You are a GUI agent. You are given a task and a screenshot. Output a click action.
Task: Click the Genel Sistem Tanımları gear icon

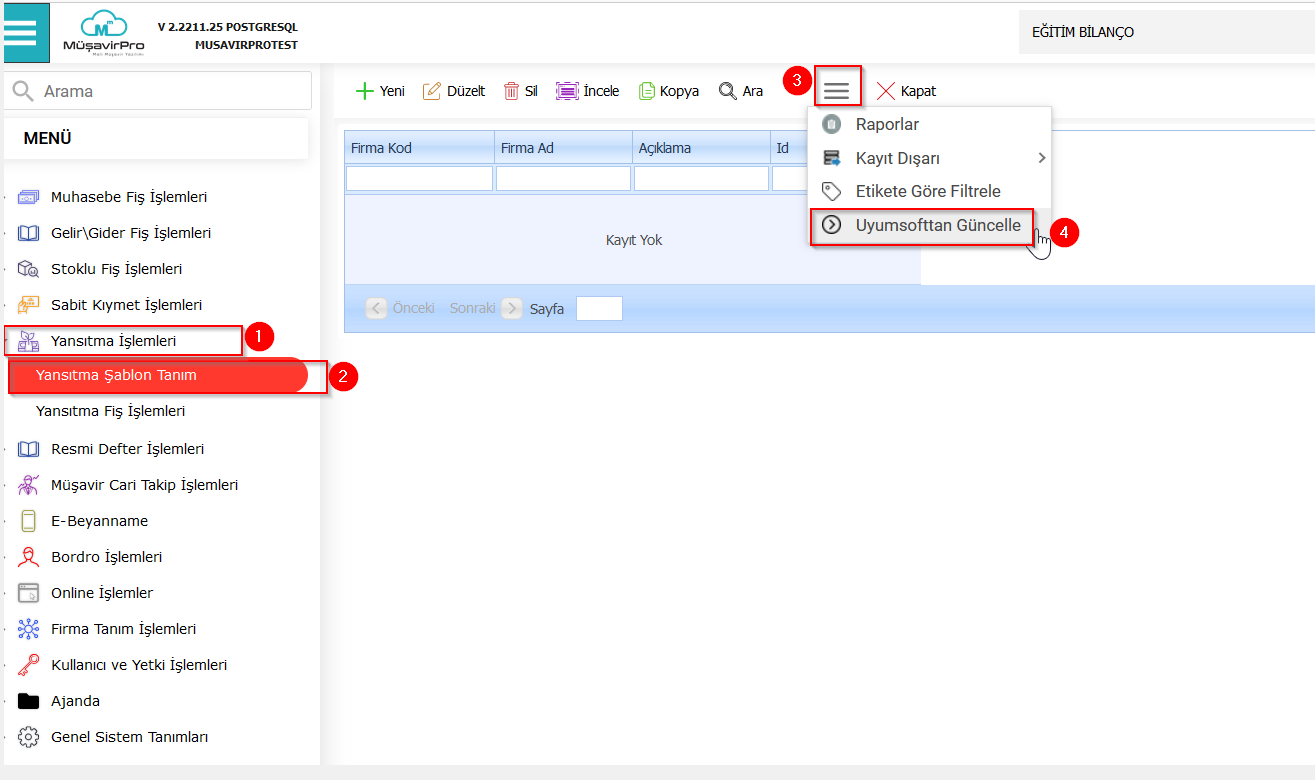[x=28, y=737]
